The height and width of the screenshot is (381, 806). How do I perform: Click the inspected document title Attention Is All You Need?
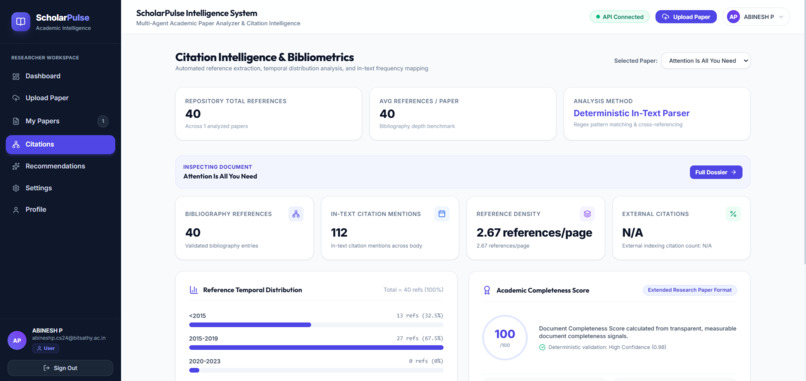(x=220, y=176)
